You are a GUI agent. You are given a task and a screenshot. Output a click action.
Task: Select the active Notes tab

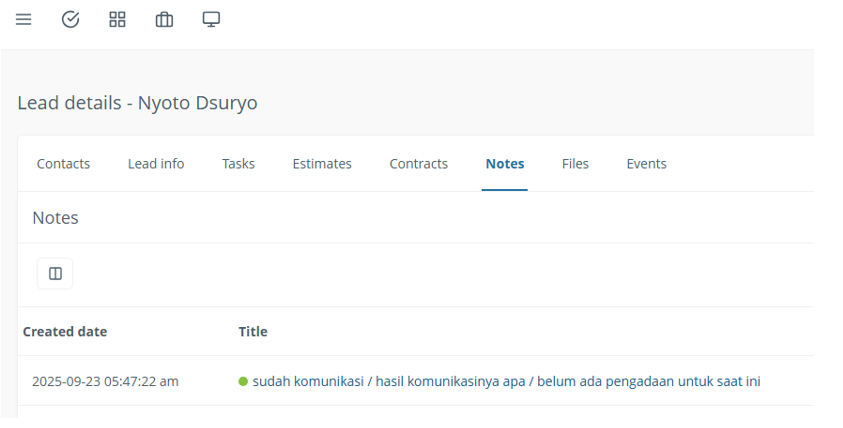[x=504, y=164]
